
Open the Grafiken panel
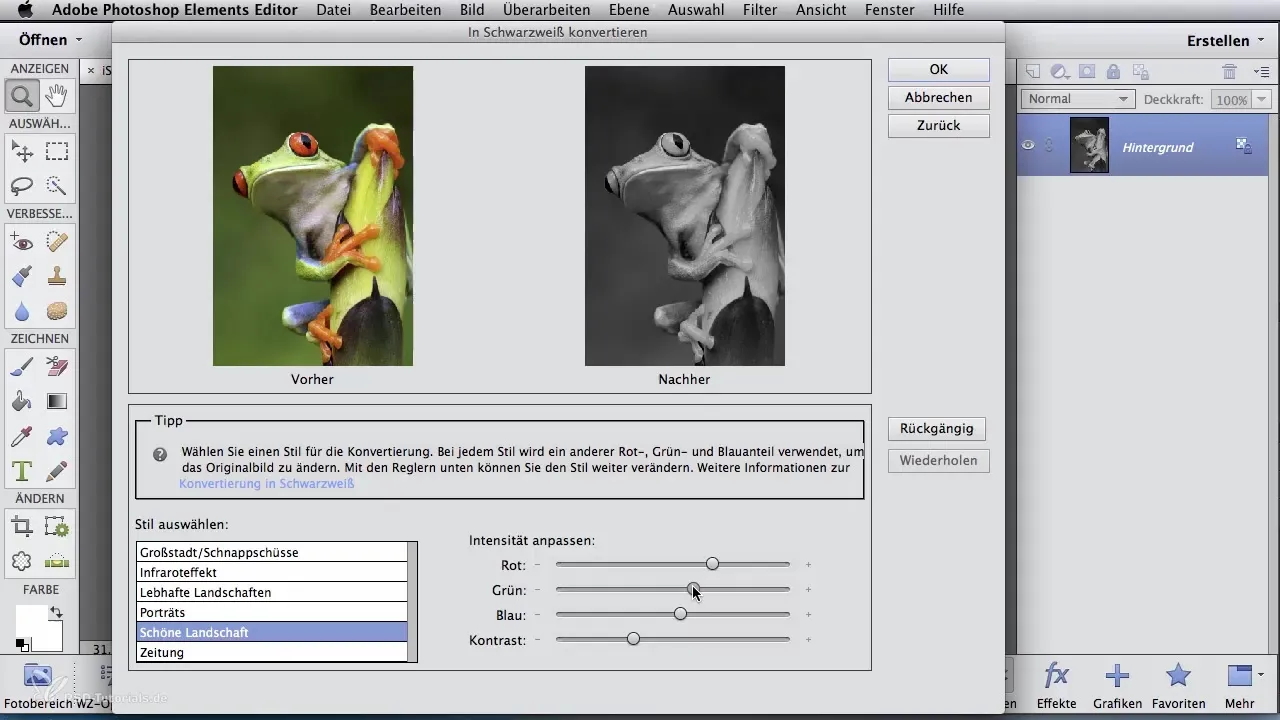[x=1117, y=685]
